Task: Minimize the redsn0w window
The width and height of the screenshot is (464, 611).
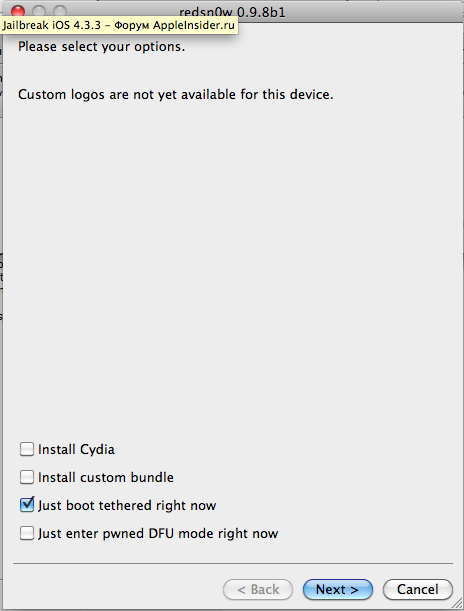Action: [x=39, y=11]
